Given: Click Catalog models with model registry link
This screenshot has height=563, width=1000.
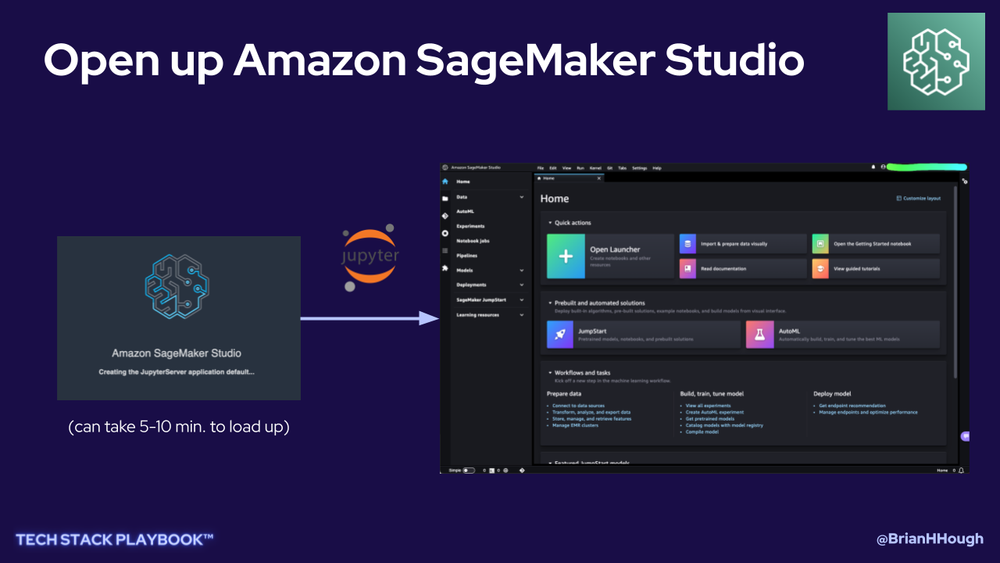Looking at the screenshot, I should 724,425.
